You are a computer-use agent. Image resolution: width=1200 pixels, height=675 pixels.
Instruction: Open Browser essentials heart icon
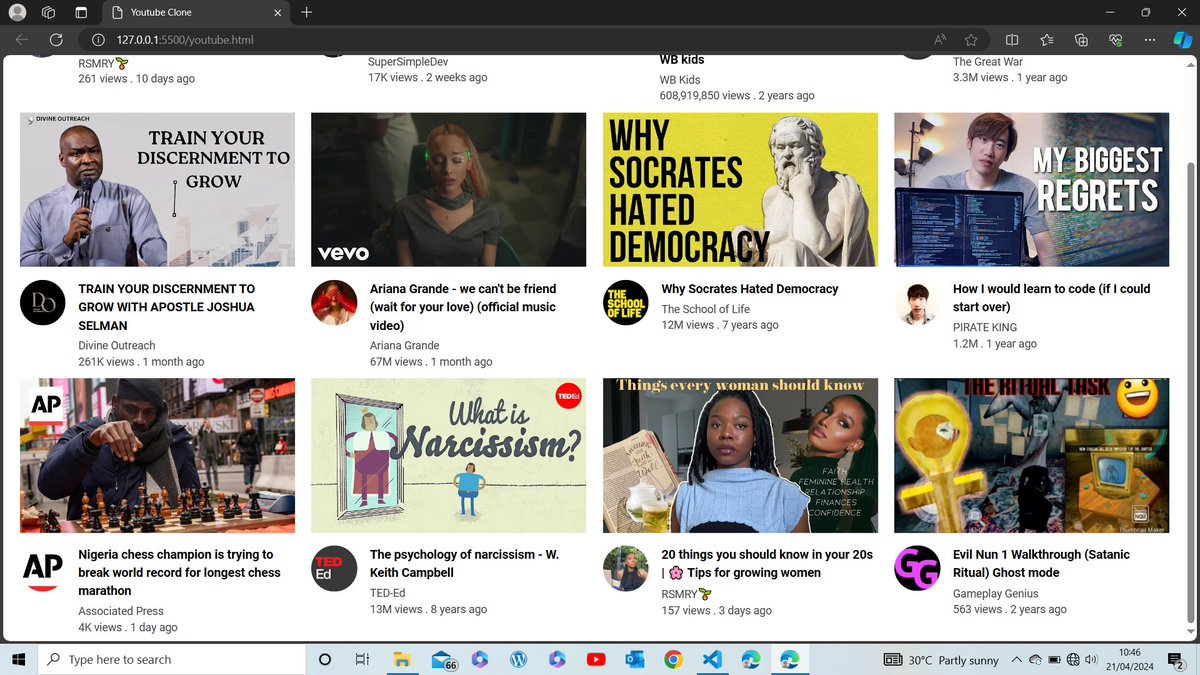pos(1115,40)
